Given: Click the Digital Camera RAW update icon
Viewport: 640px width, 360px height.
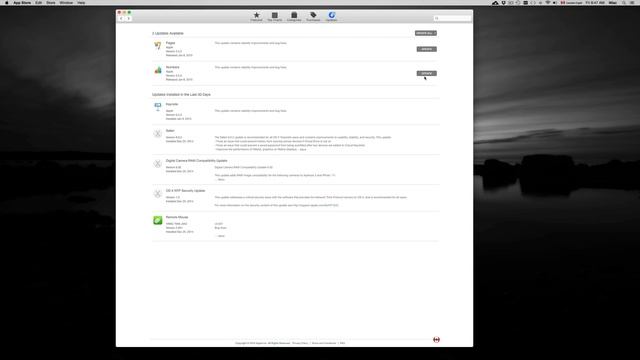Looking at the screenshot, I should [x=158, y=164].
